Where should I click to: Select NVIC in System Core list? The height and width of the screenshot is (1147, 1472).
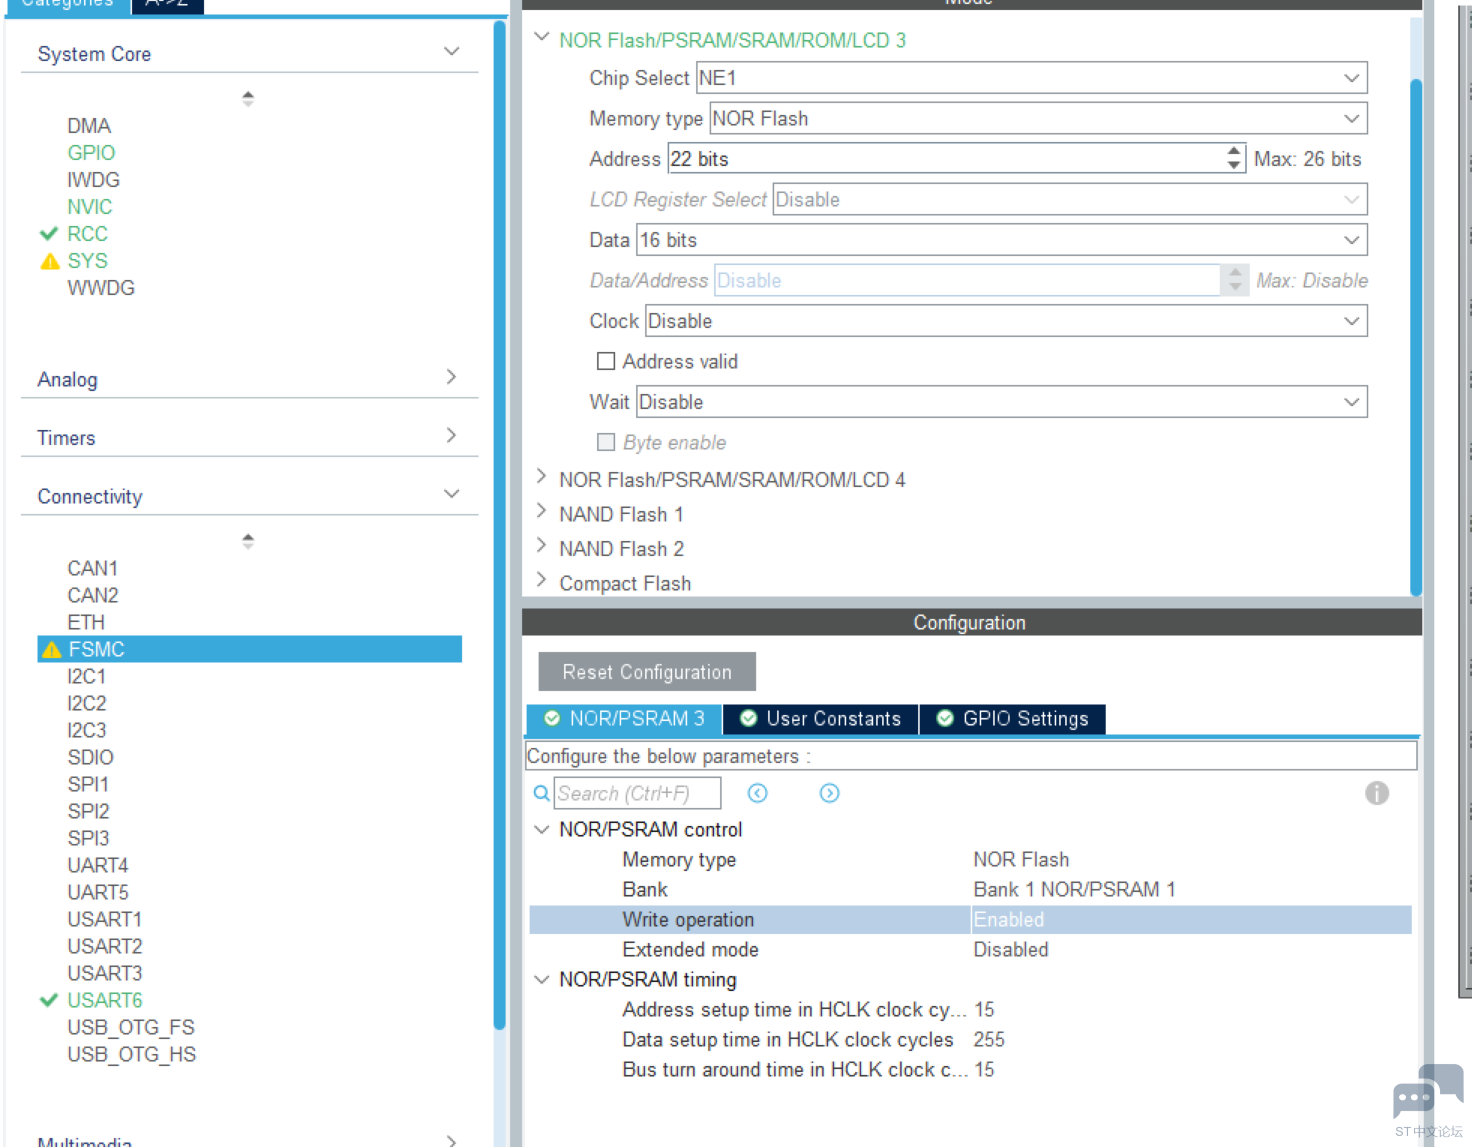coord(90,207)
